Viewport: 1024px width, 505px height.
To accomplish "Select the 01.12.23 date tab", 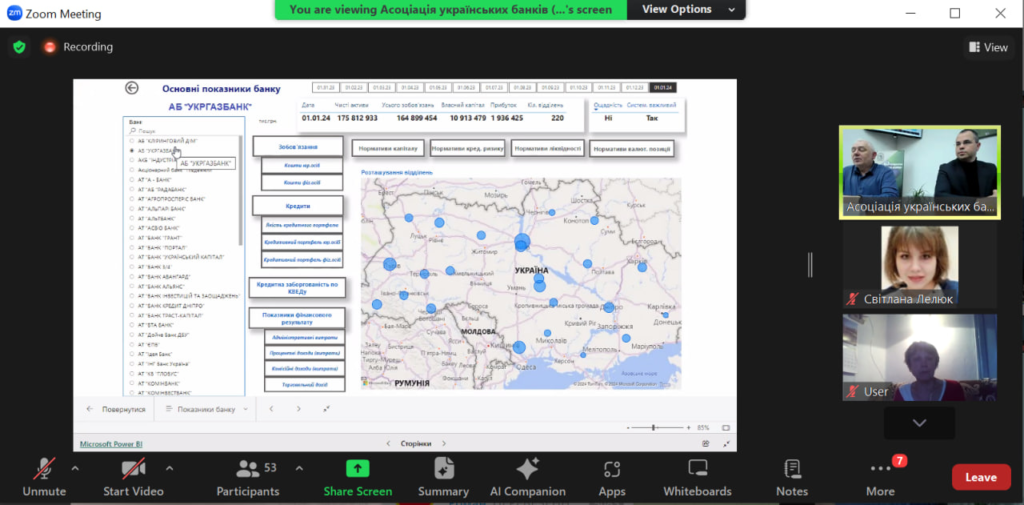I will tap(634, 87).
